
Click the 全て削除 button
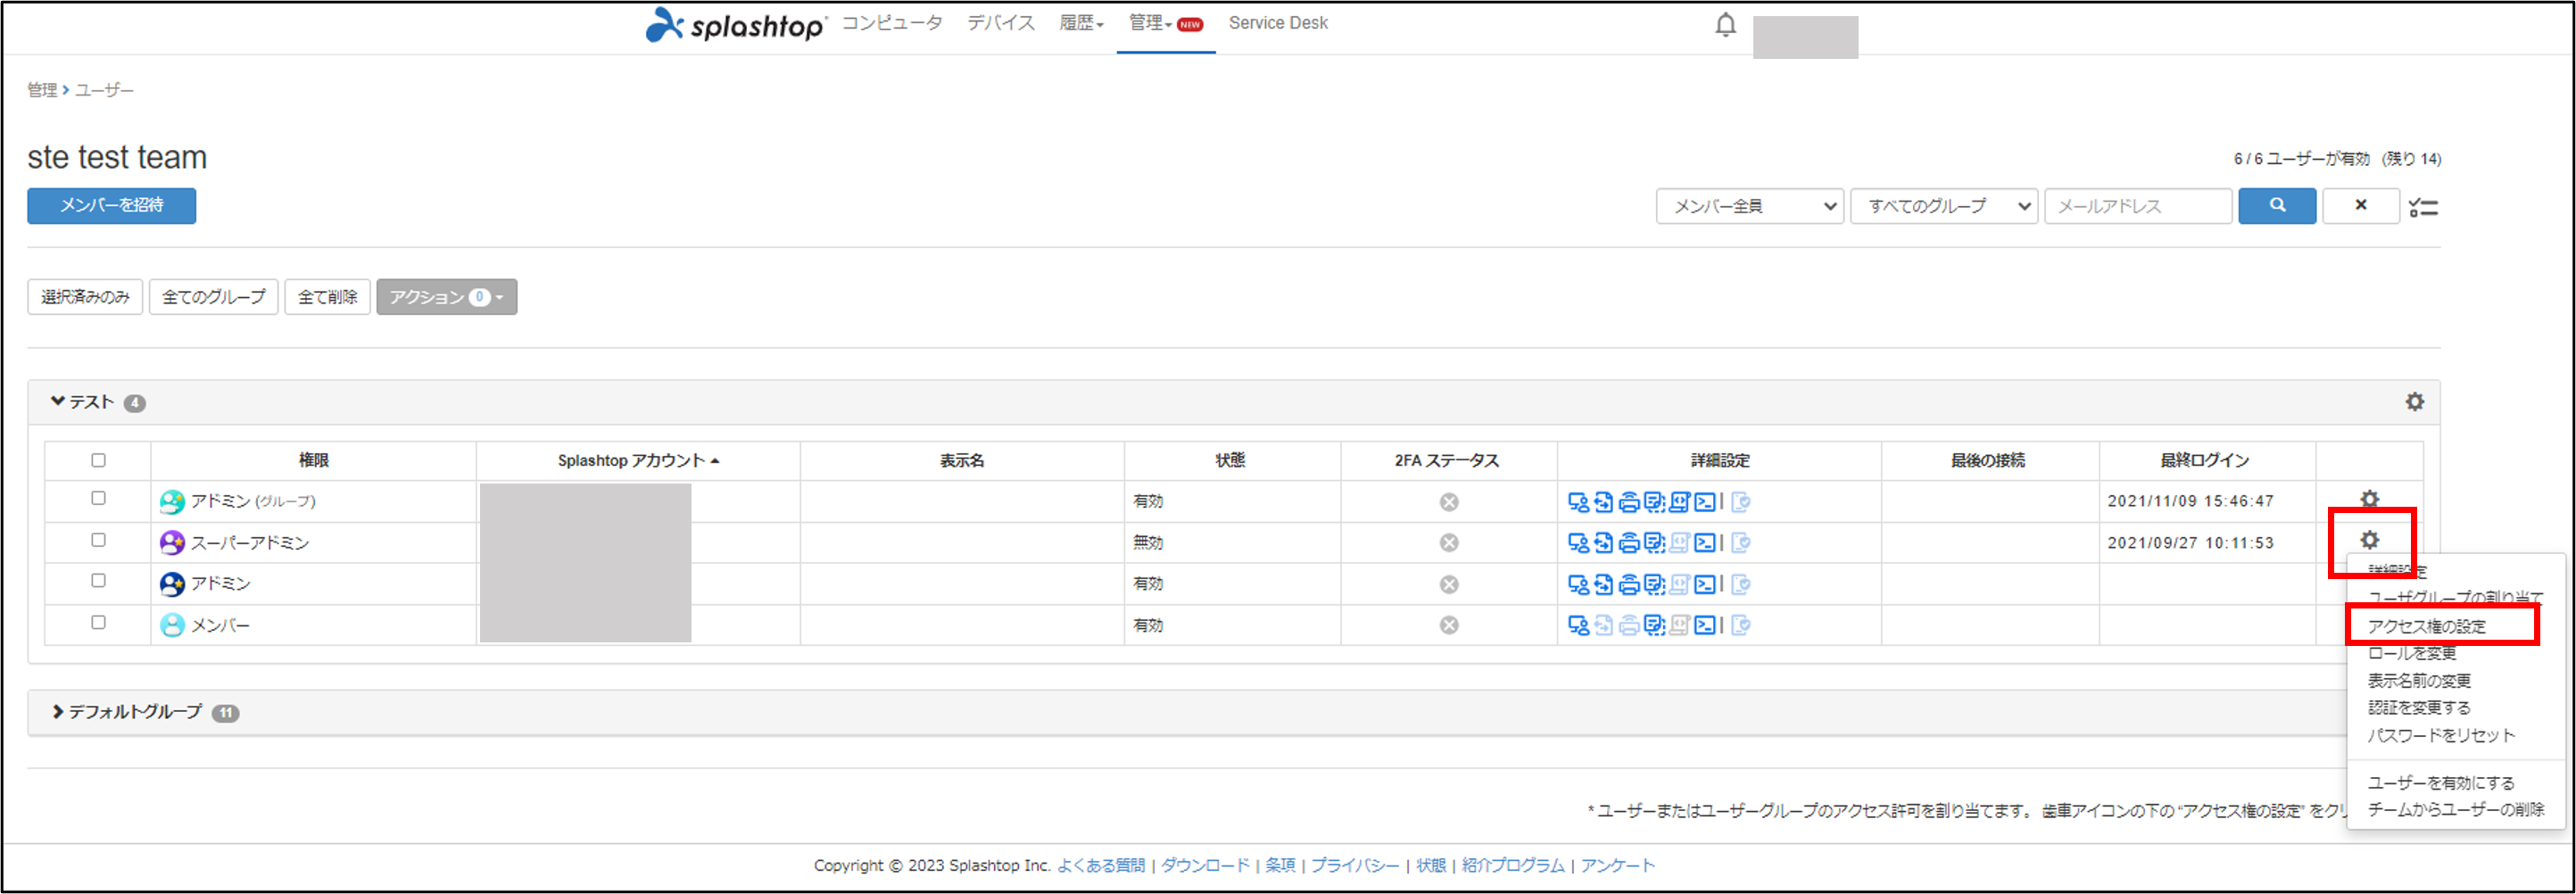click(327, 297)
